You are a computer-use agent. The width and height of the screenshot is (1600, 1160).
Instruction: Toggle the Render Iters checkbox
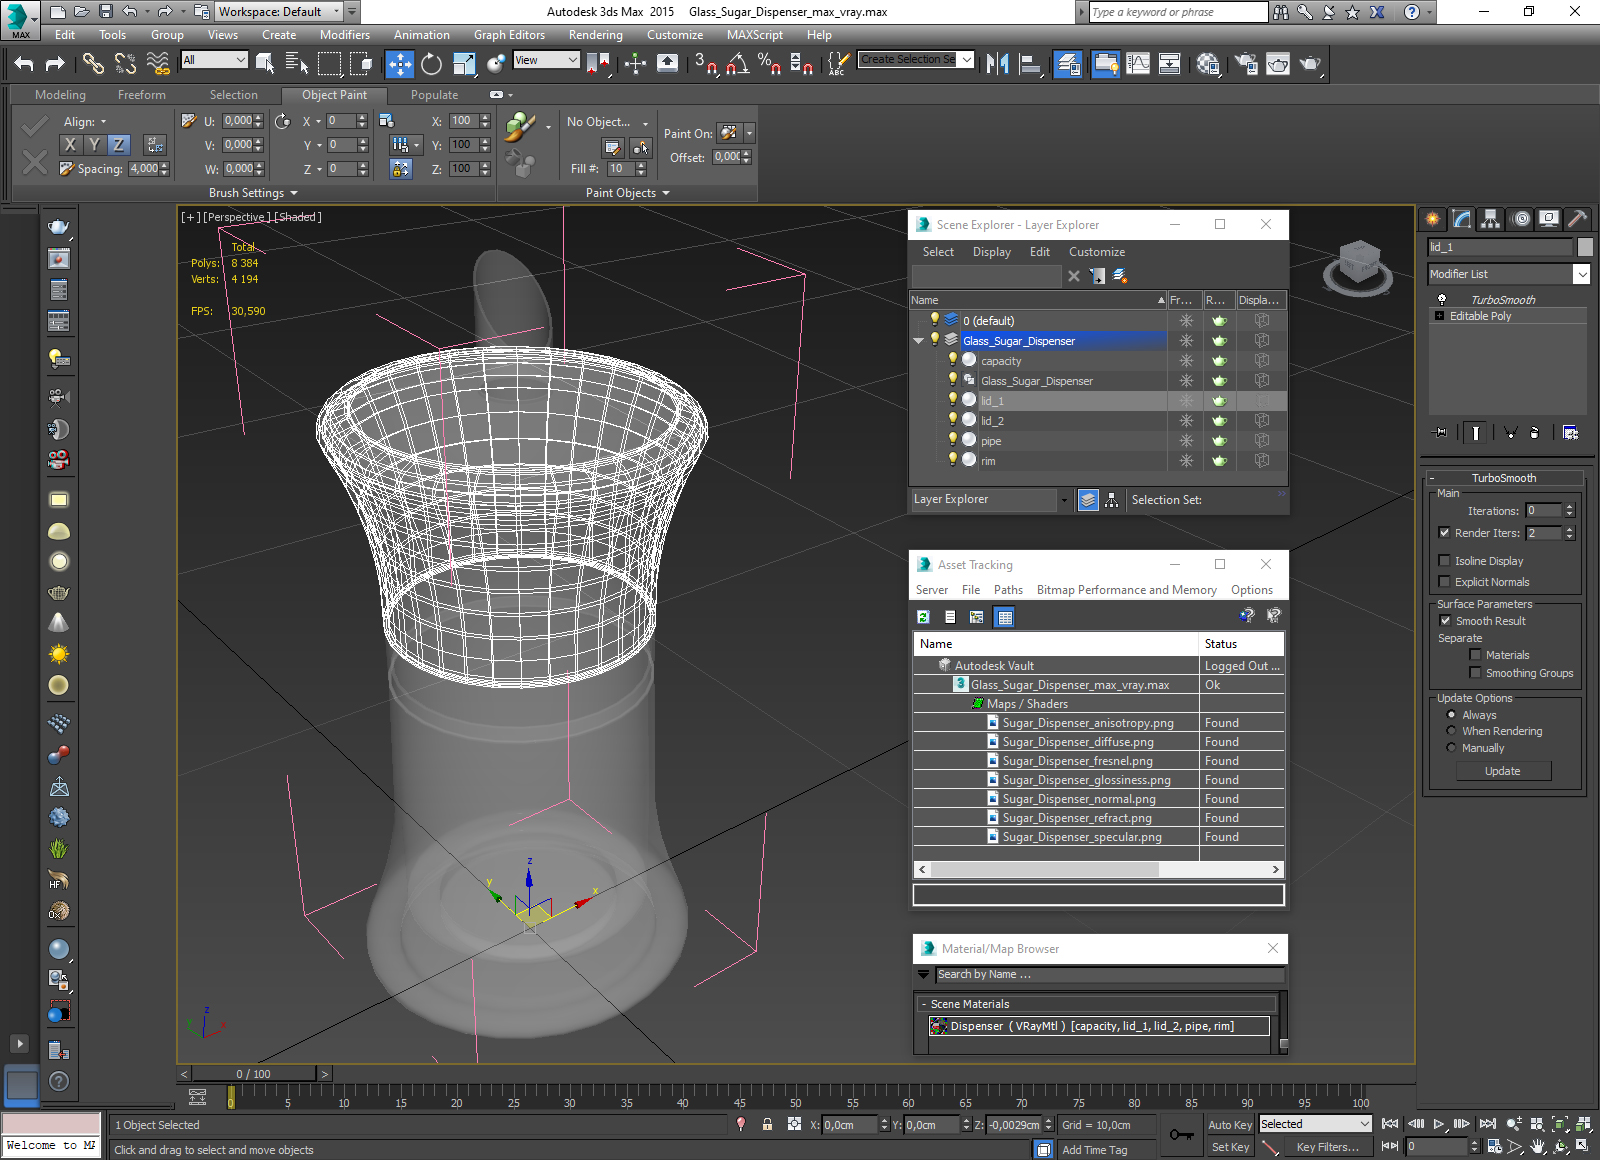1444,533
